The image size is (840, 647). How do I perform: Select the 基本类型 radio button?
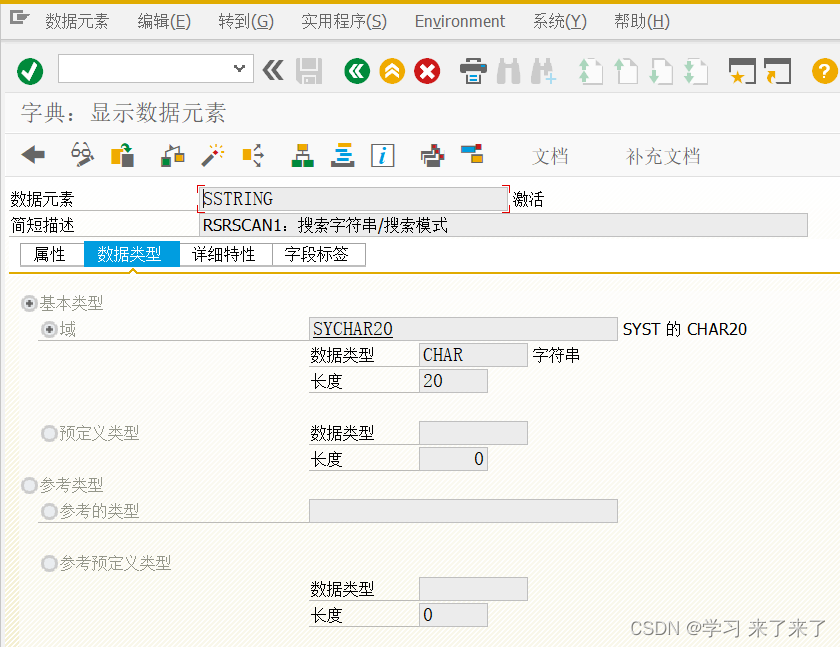tap(29, 303)
